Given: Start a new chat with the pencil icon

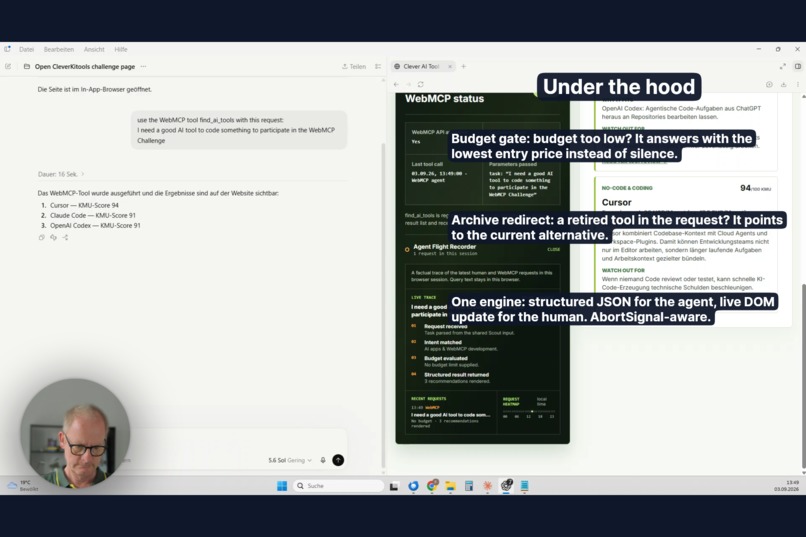Looking at the screenshot, I should pyautogui.click(x=8, y=66).
